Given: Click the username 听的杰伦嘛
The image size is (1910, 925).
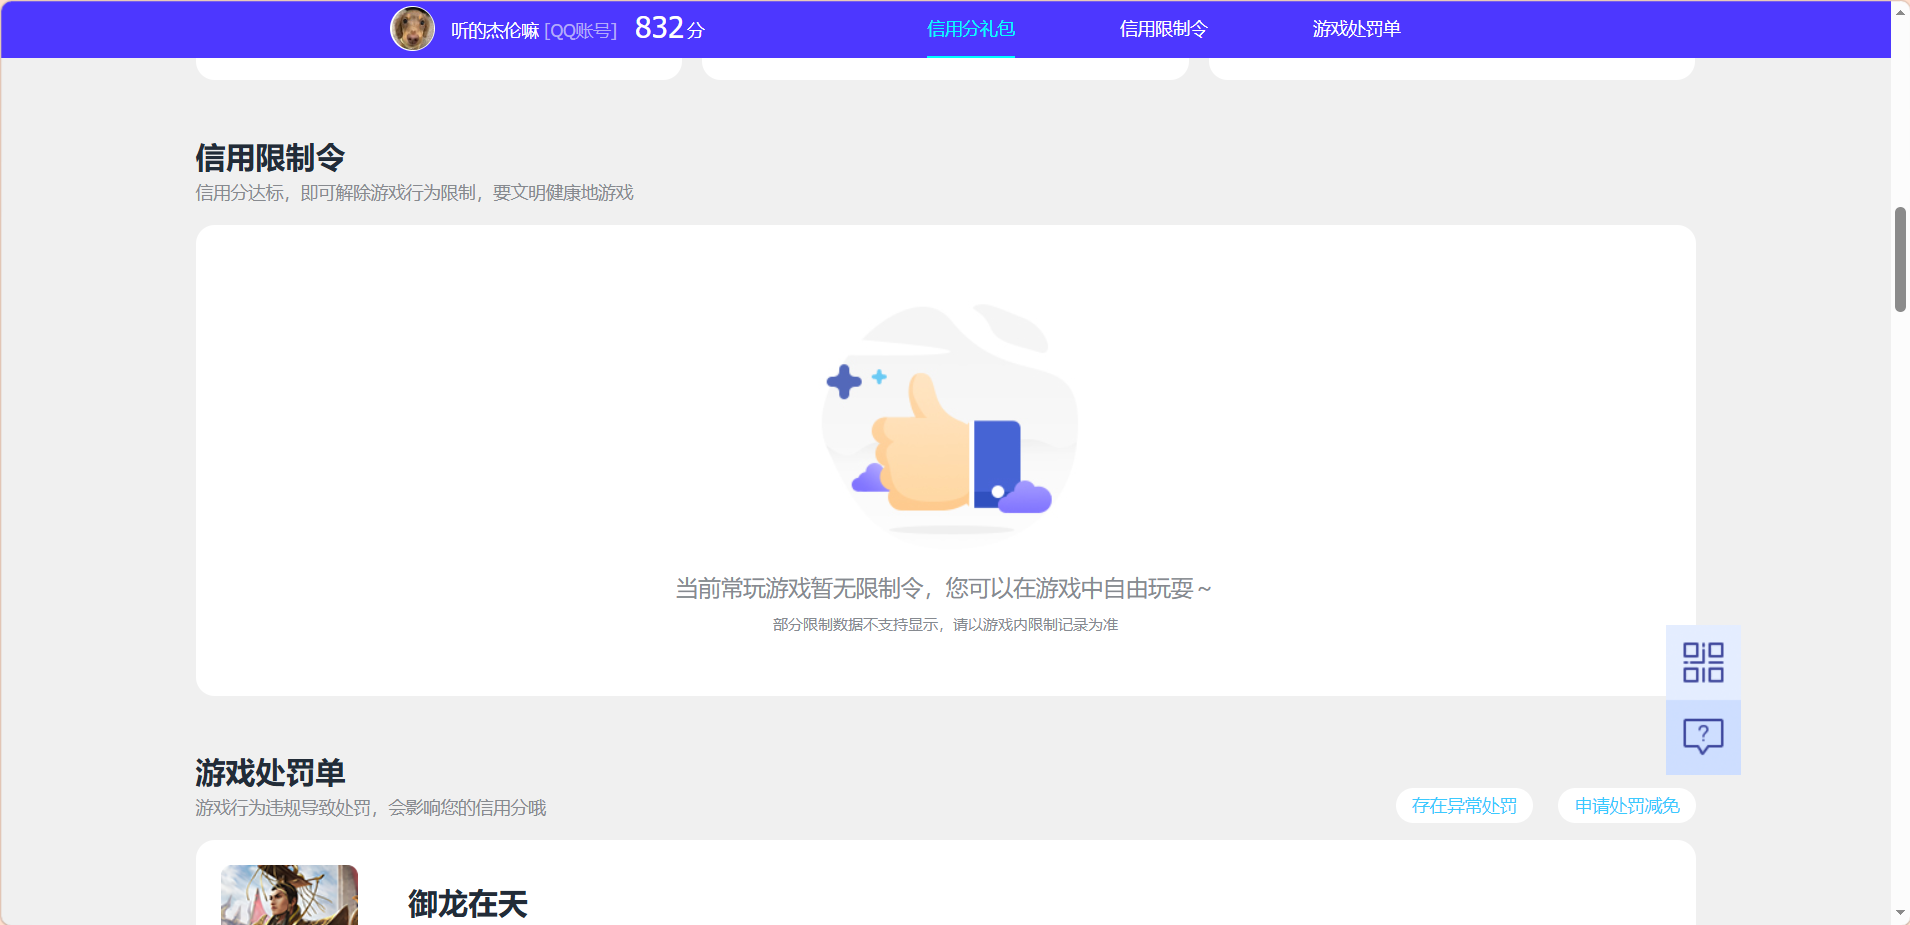Looking at the screenshot, I should pos(493,30).
